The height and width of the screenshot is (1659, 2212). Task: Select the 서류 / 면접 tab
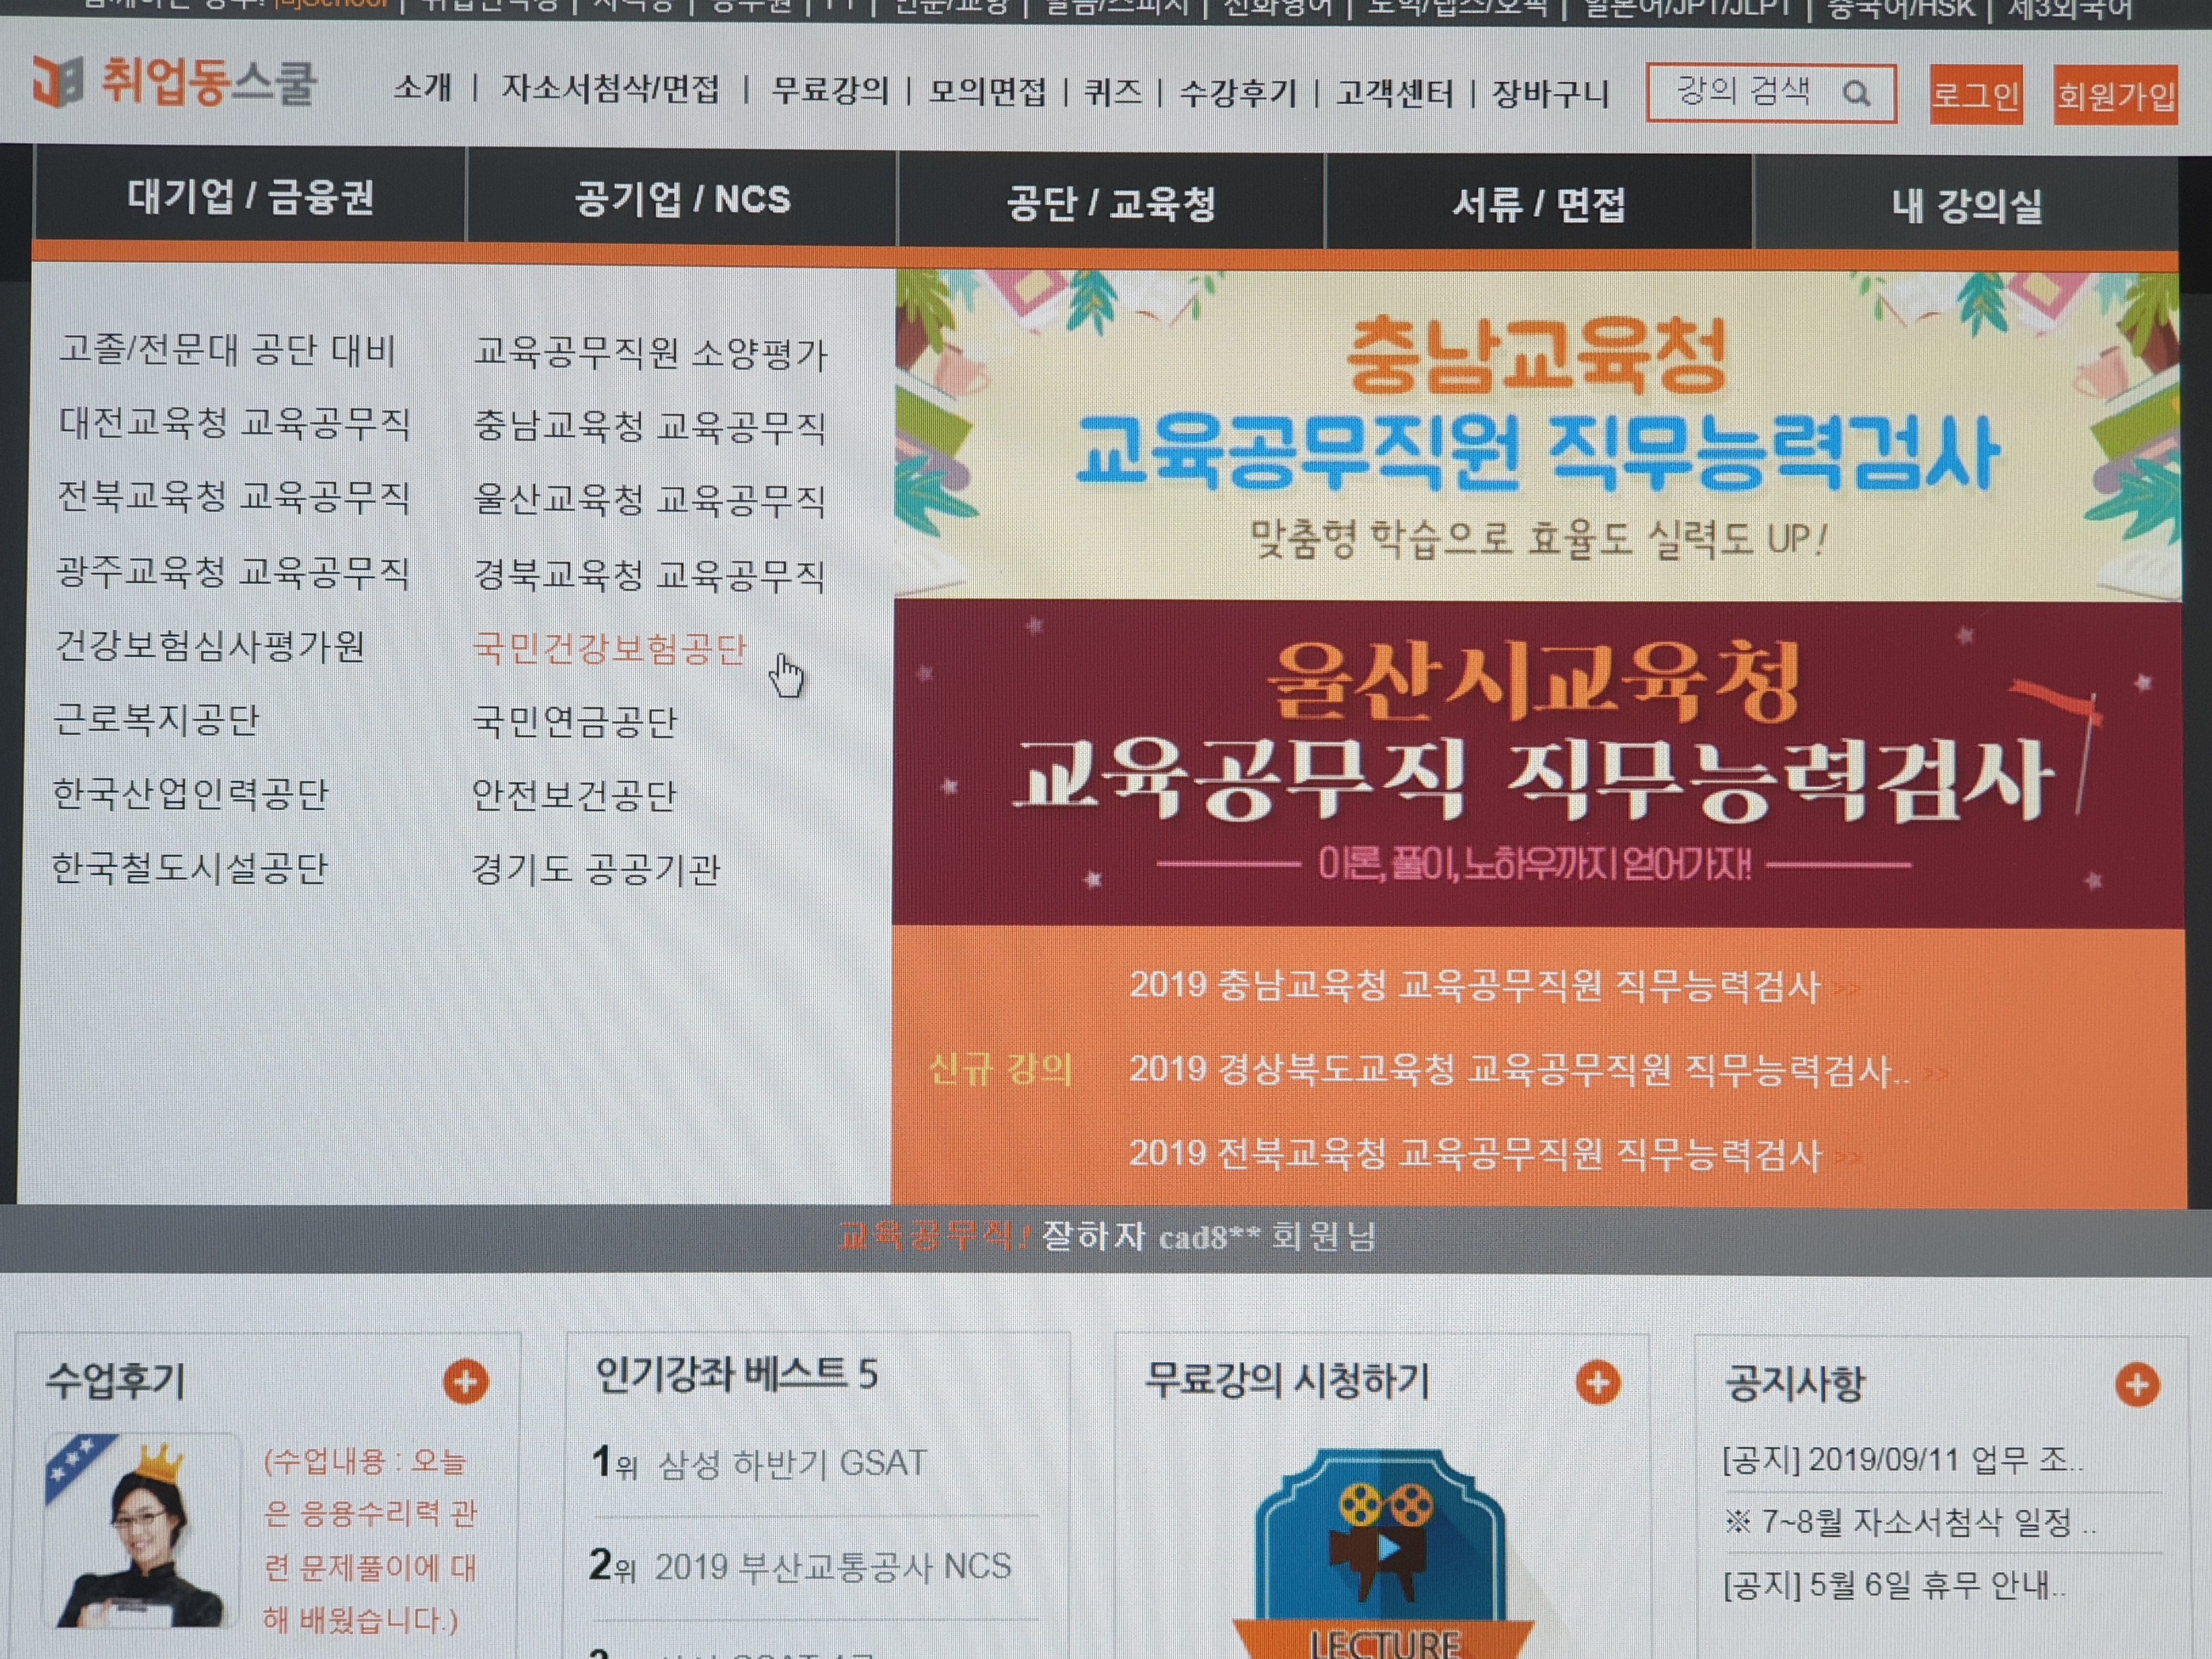pos(1539,205)
